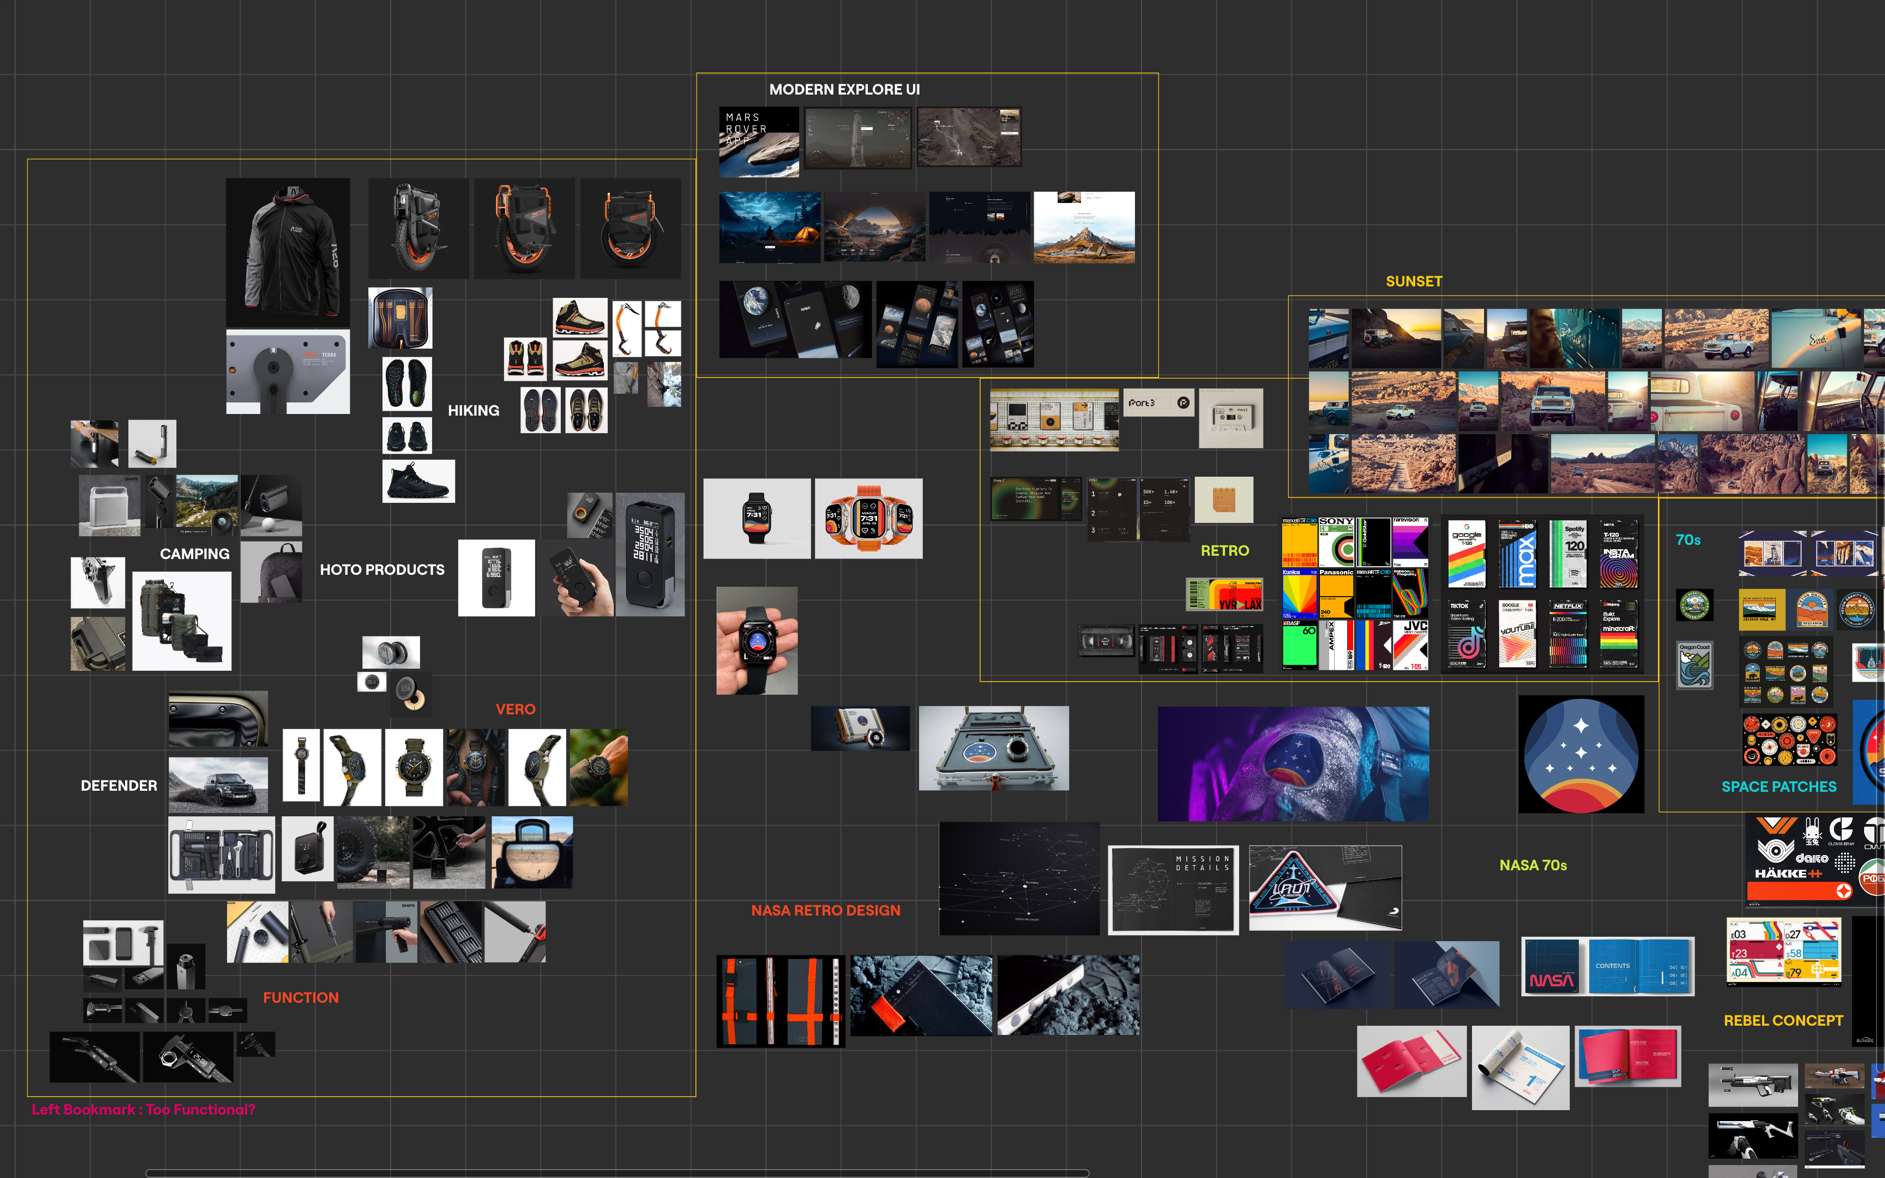Click the CAMPING text label
The width and height of the screenshot is (1885, 1178).
tap(194, 554)
